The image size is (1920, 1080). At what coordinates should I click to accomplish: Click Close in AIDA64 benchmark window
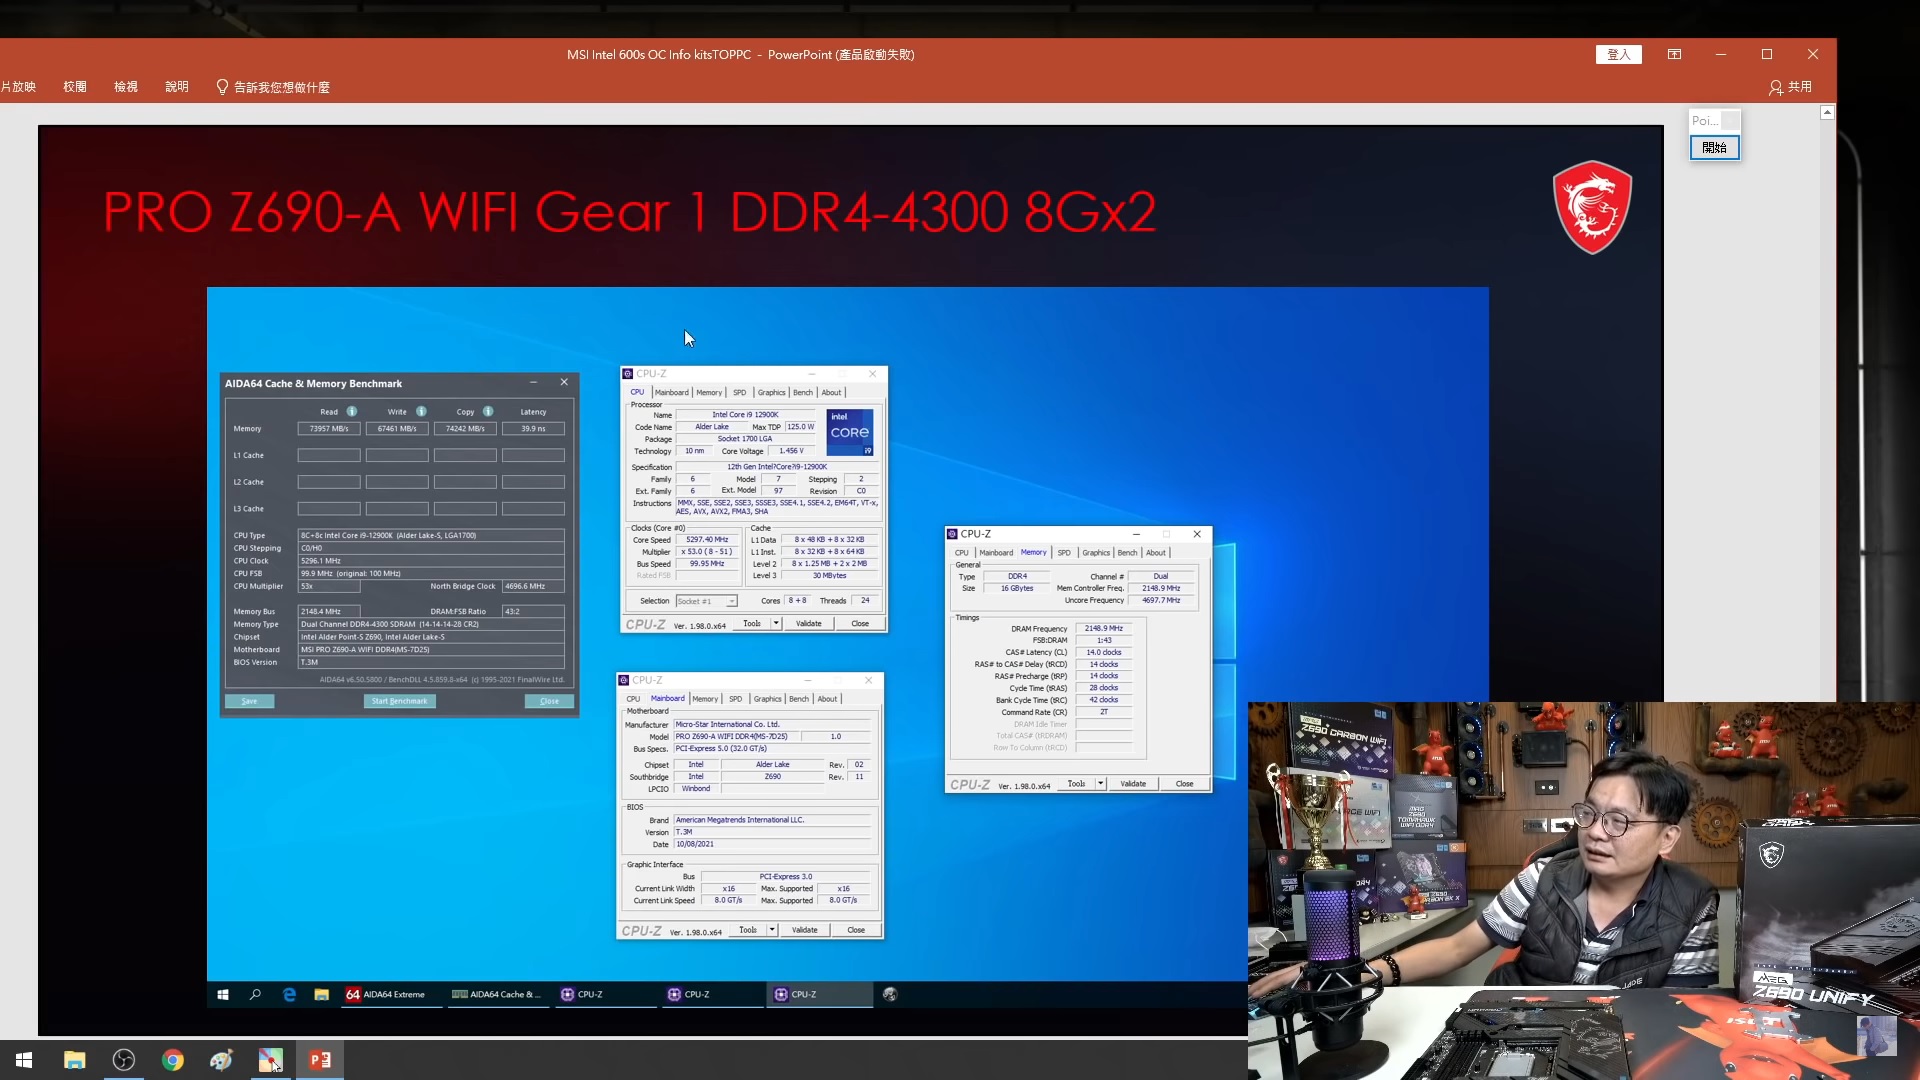tap(549, 701)
